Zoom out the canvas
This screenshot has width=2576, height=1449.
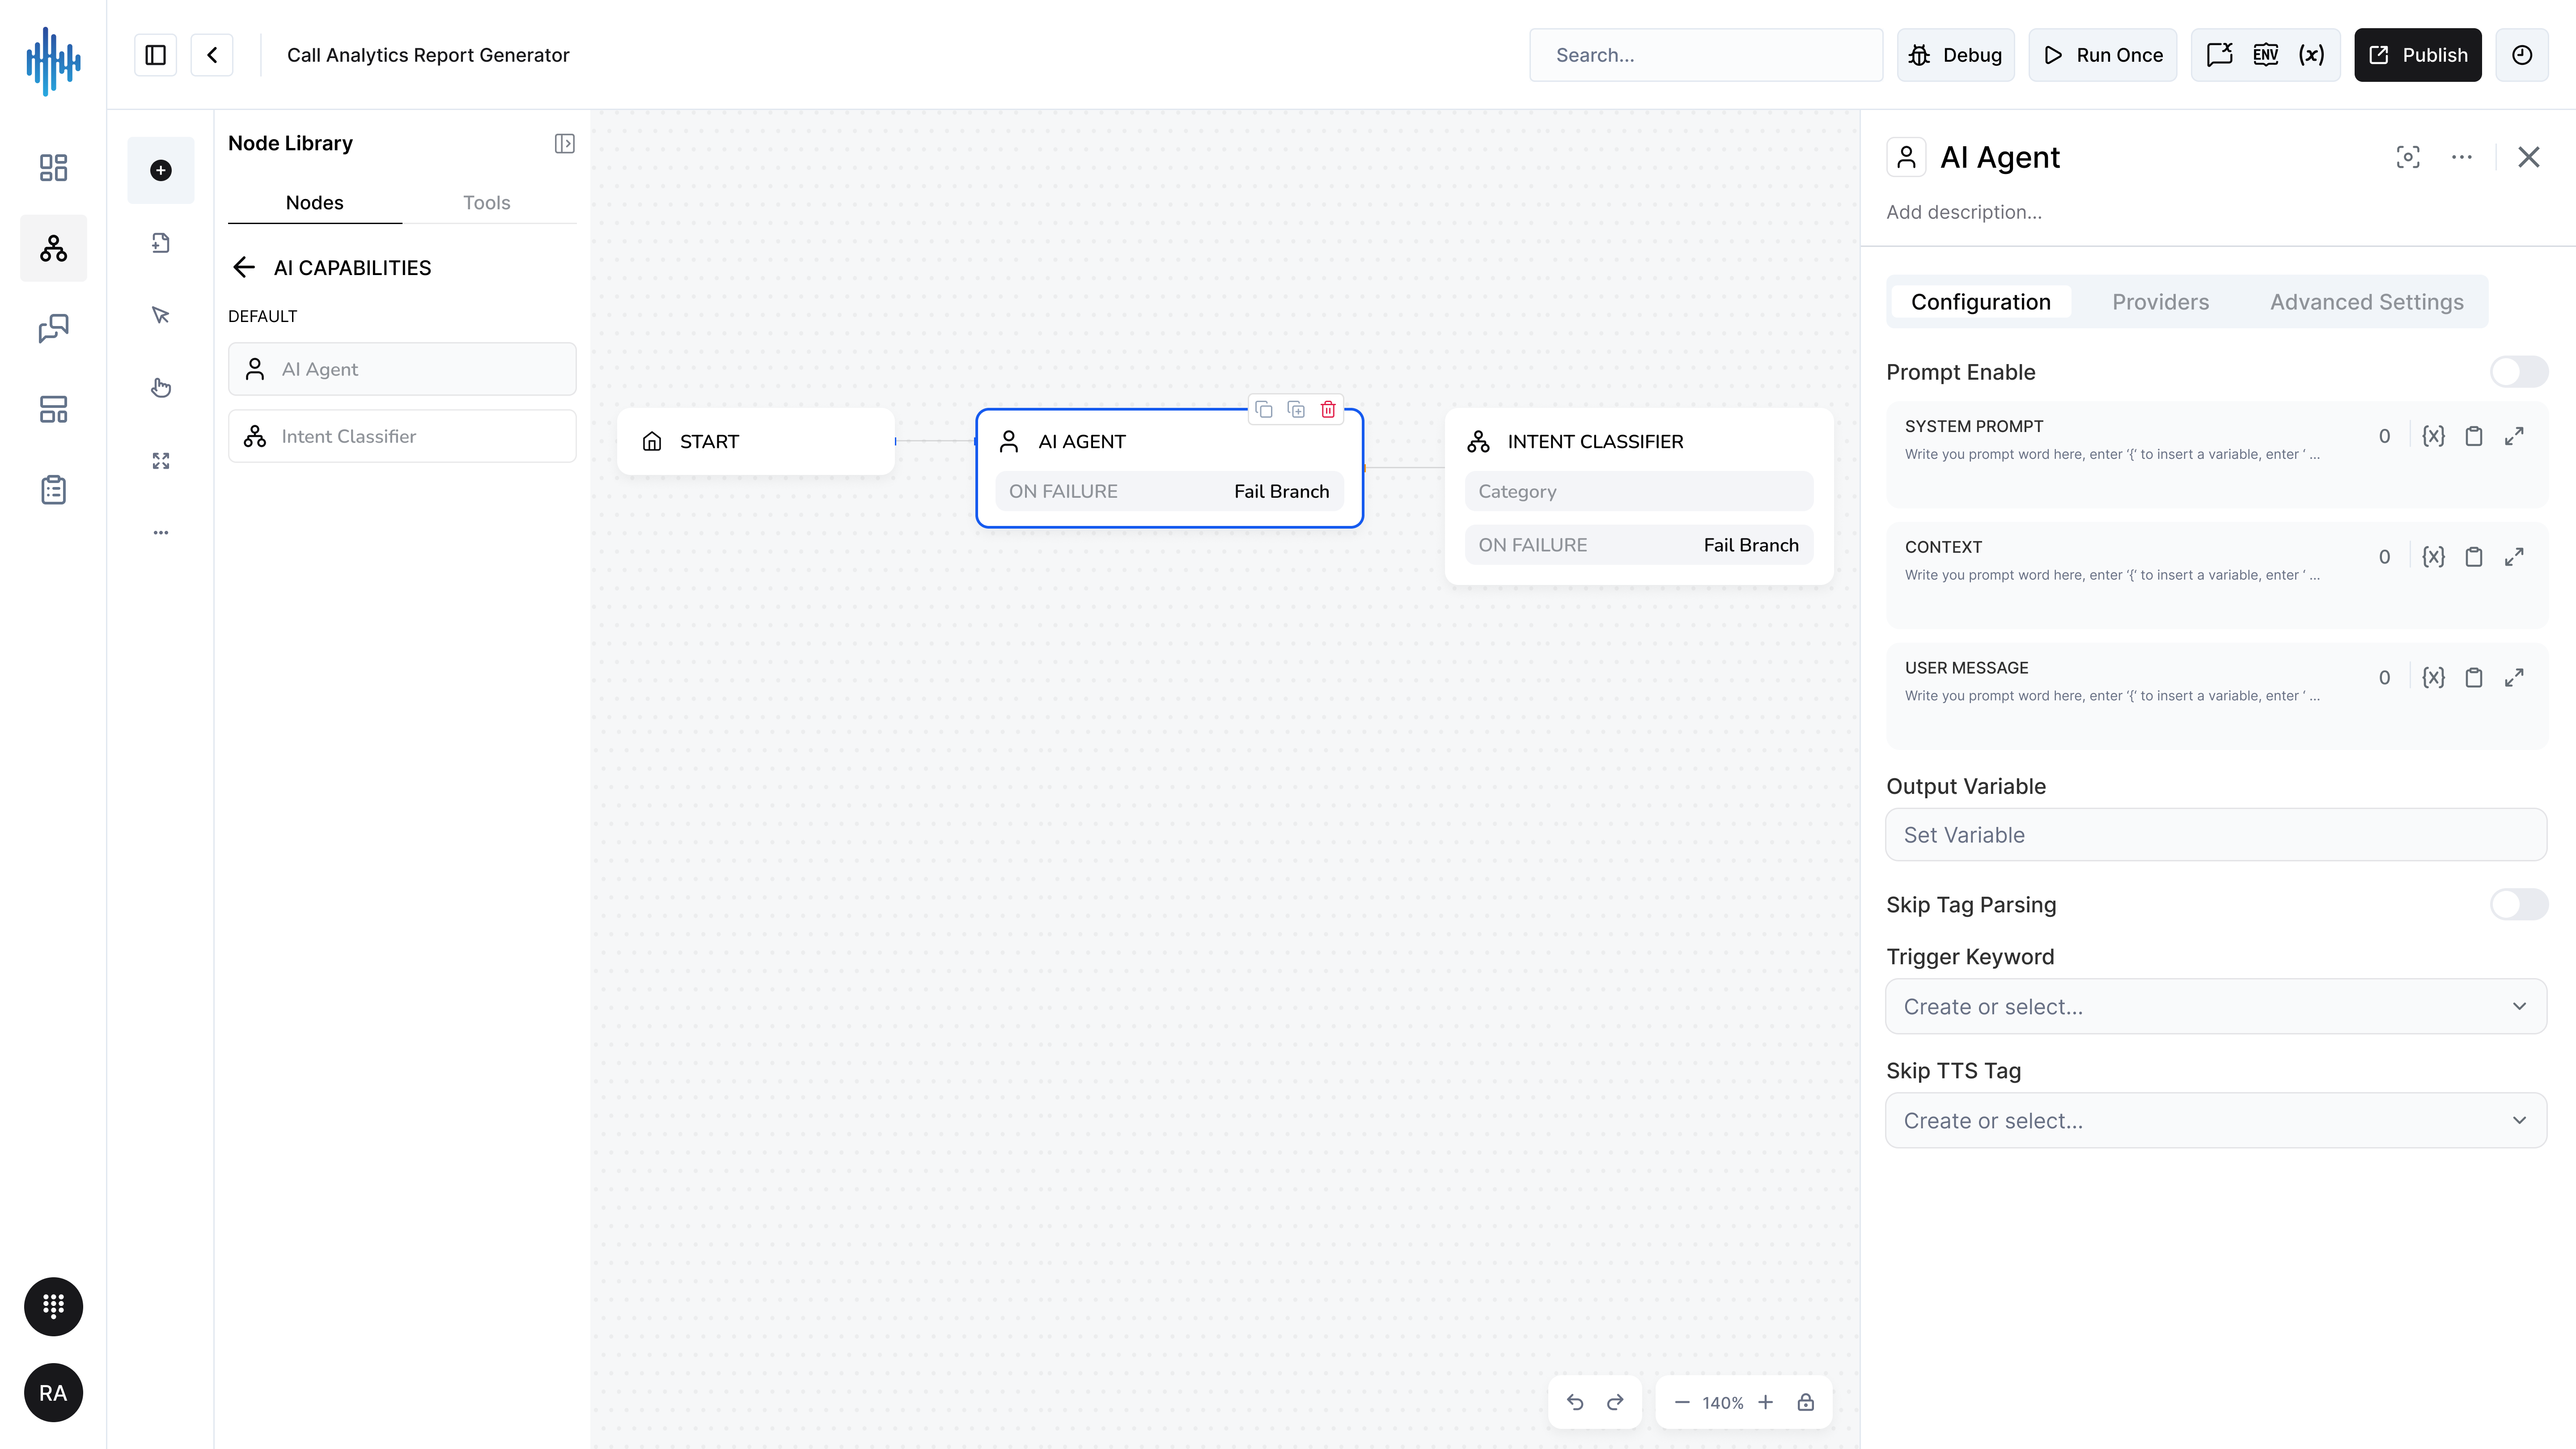[x=1682, y=1402]
